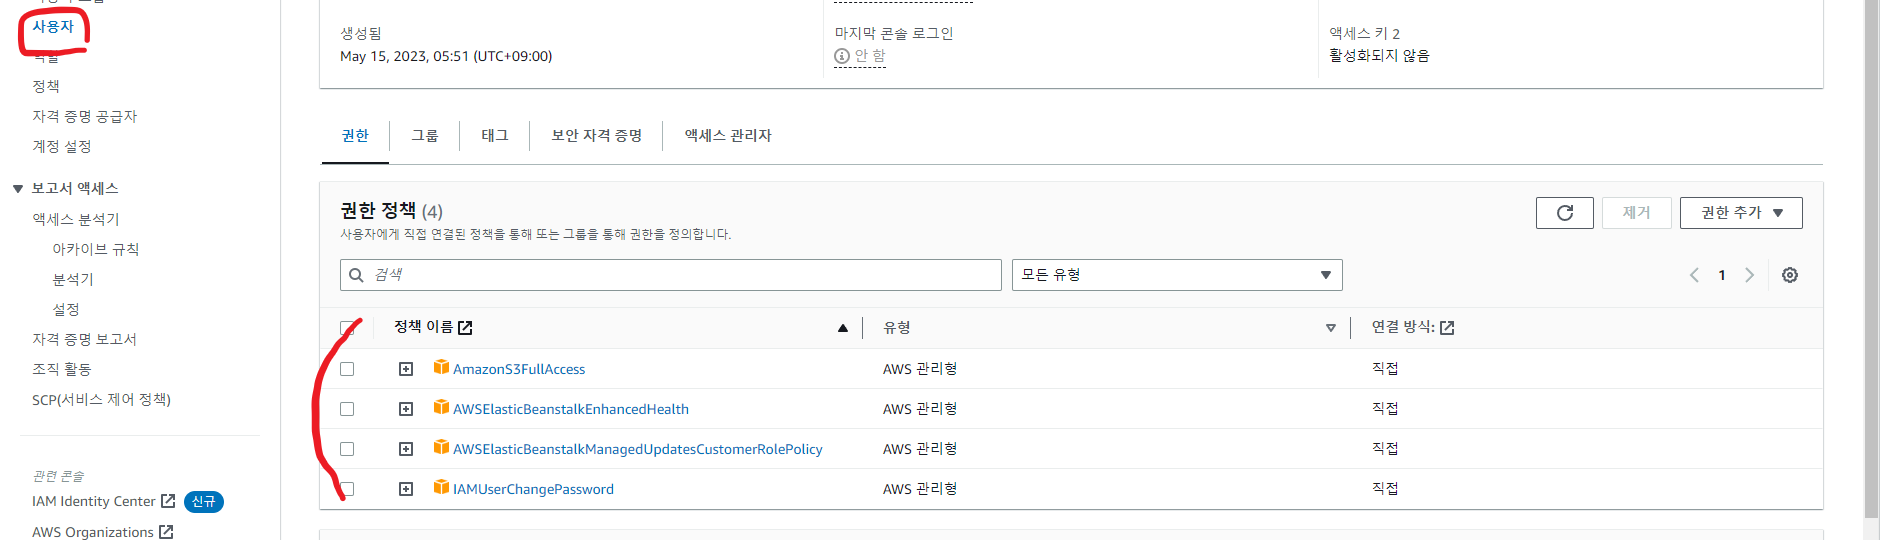Open AWSElasticBeanstalkManagedUpdatesCustomerRolePolicy link
Viewport: 1895px width, 540px height.
(x=638, y=449)
